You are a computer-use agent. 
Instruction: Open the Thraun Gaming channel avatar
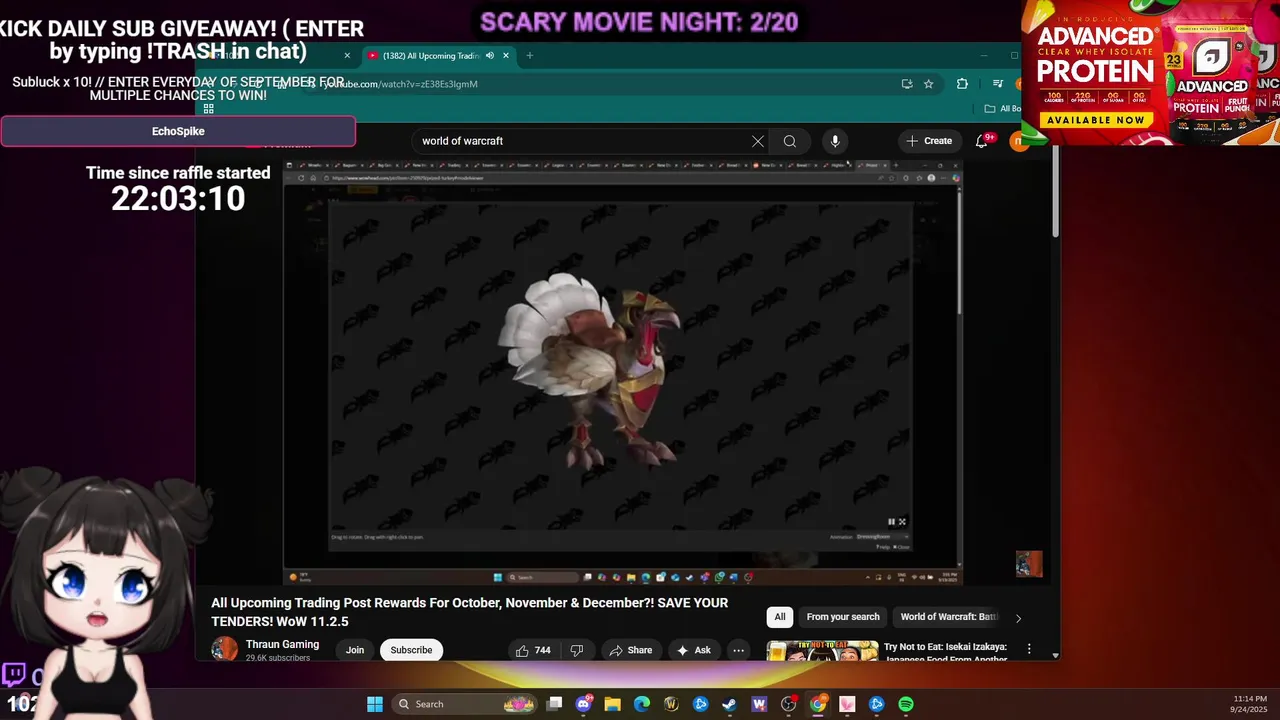224,649
